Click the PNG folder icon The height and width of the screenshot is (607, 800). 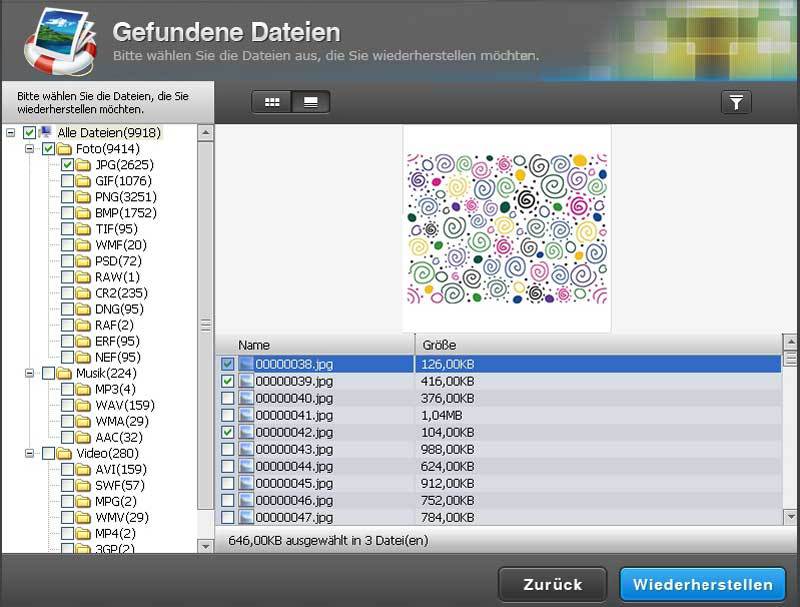(83, 197)
